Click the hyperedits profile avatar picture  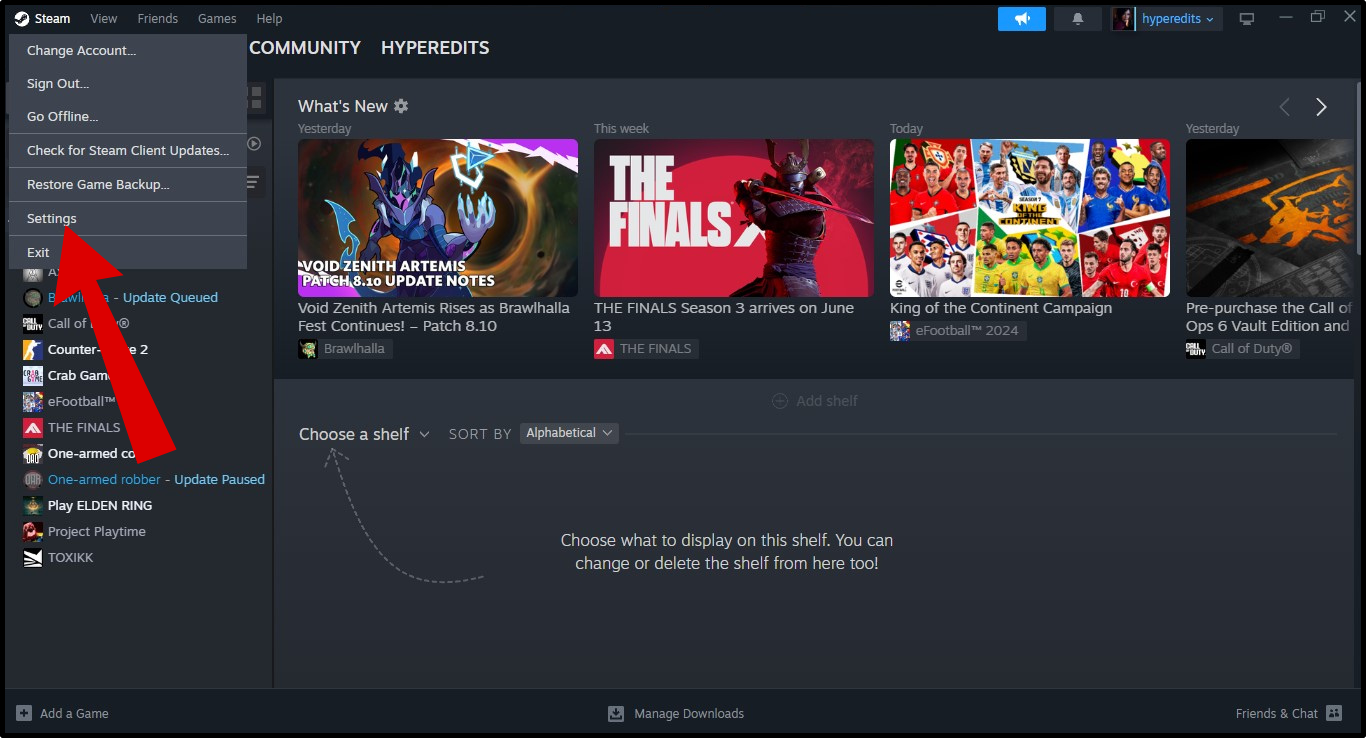coord(1123,19)
